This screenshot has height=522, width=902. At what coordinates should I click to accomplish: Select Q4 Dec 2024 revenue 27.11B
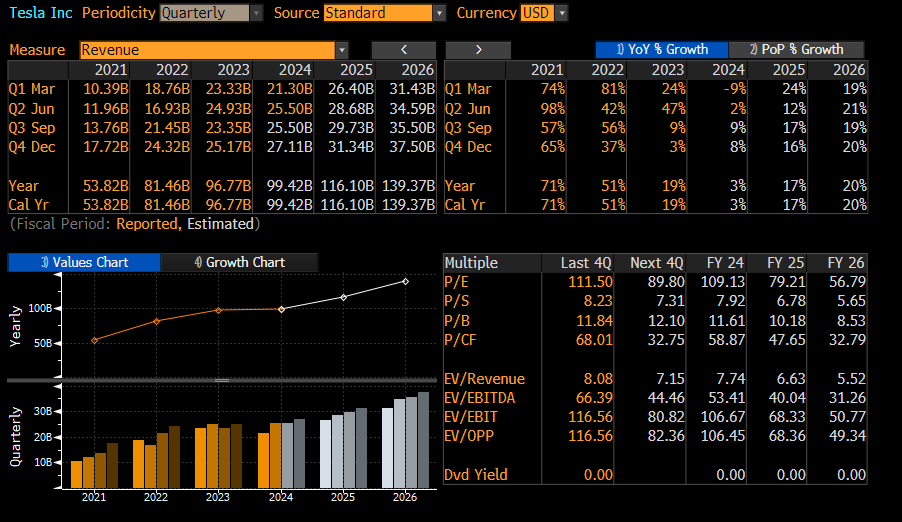(x=289, y=147)
